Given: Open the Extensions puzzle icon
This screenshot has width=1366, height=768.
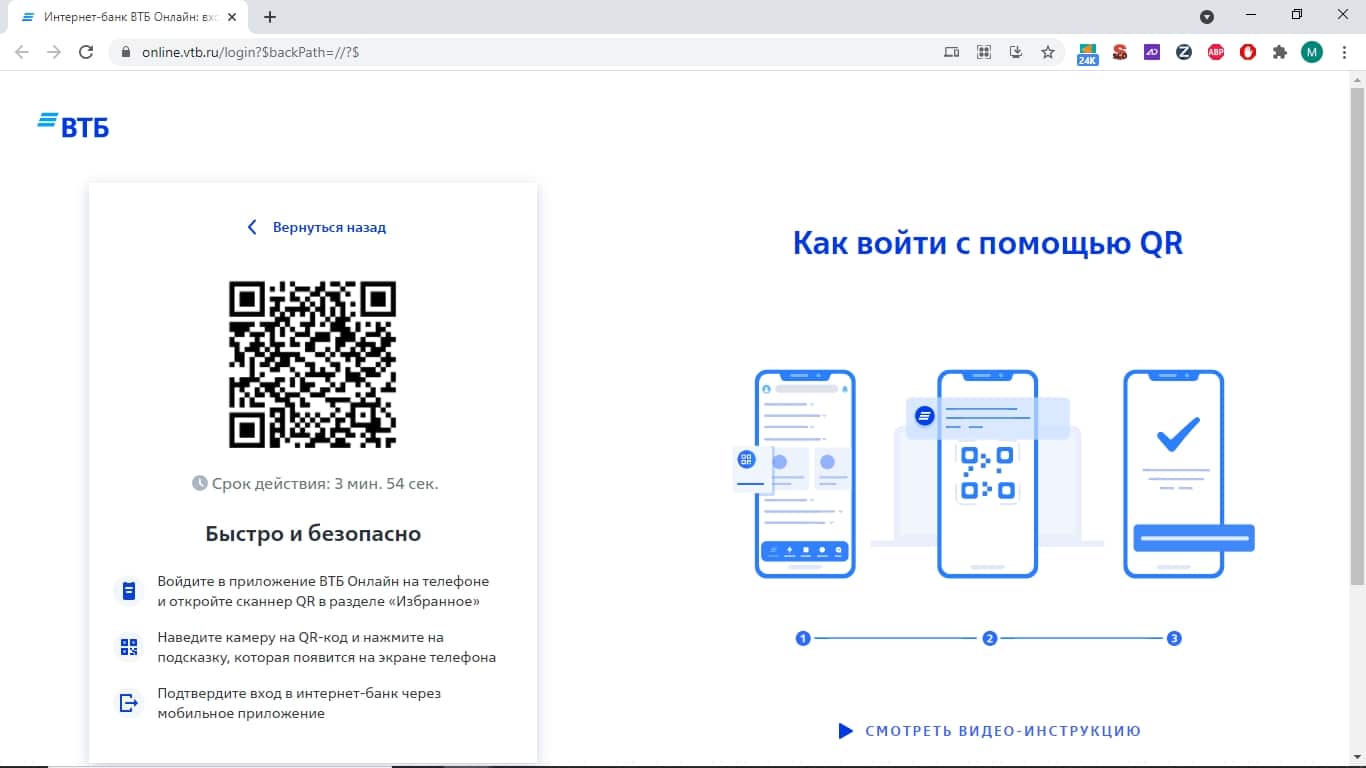Looking at the screenshot, I should (x=1279, y=52).
